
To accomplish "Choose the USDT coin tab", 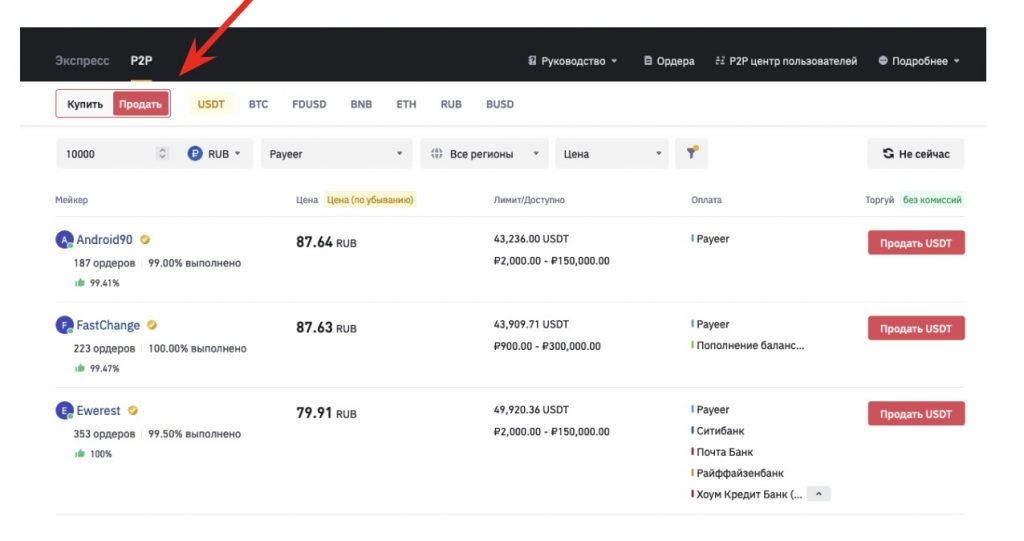I will 211,104.
